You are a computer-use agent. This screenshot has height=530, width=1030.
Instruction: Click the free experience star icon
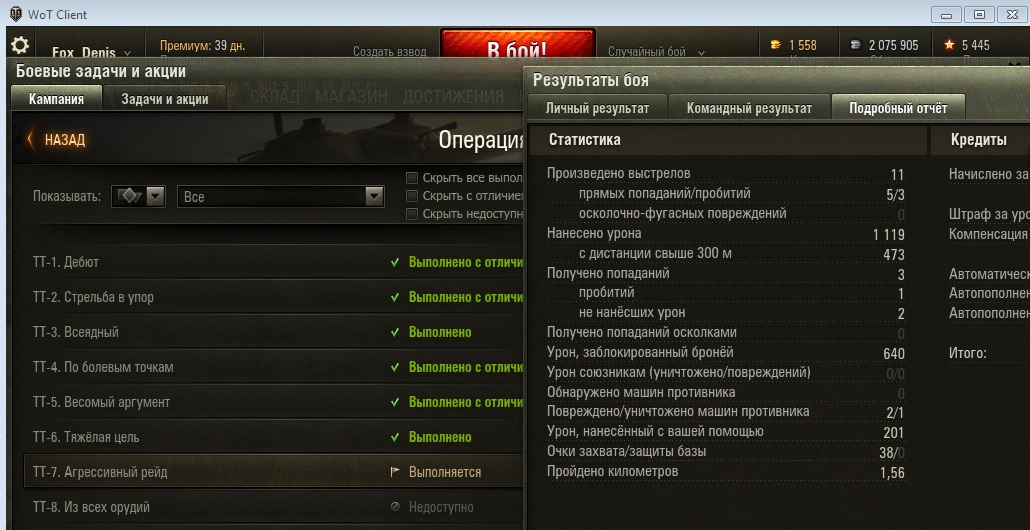pyautogui.click(x=949, y=45)
